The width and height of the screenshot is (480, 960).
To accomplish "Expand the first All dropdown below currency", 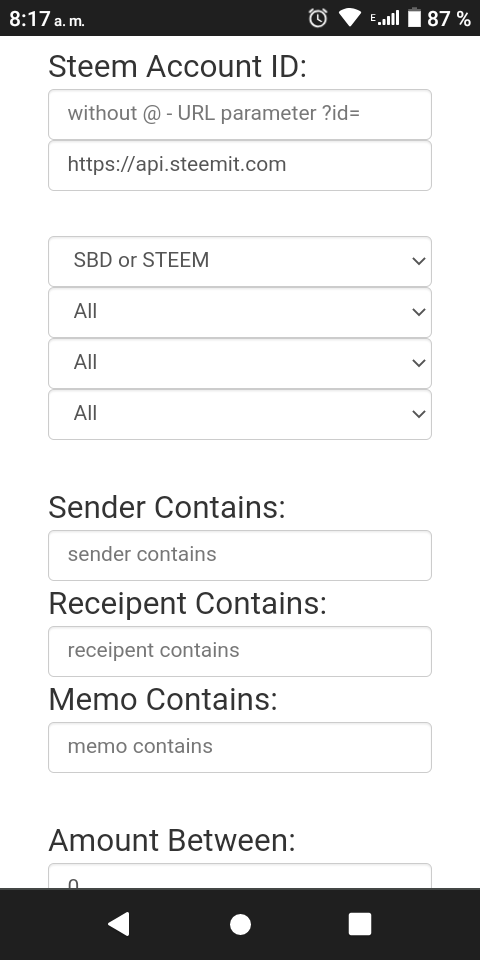I will pos(240,312).
